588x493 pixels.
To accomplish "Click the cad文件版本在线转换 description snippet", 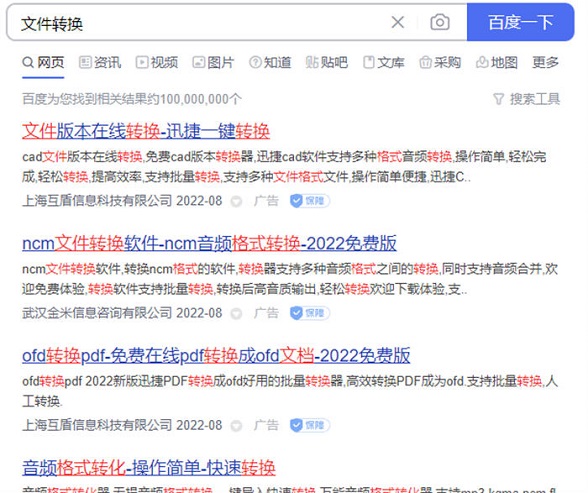I will [284, 166].
